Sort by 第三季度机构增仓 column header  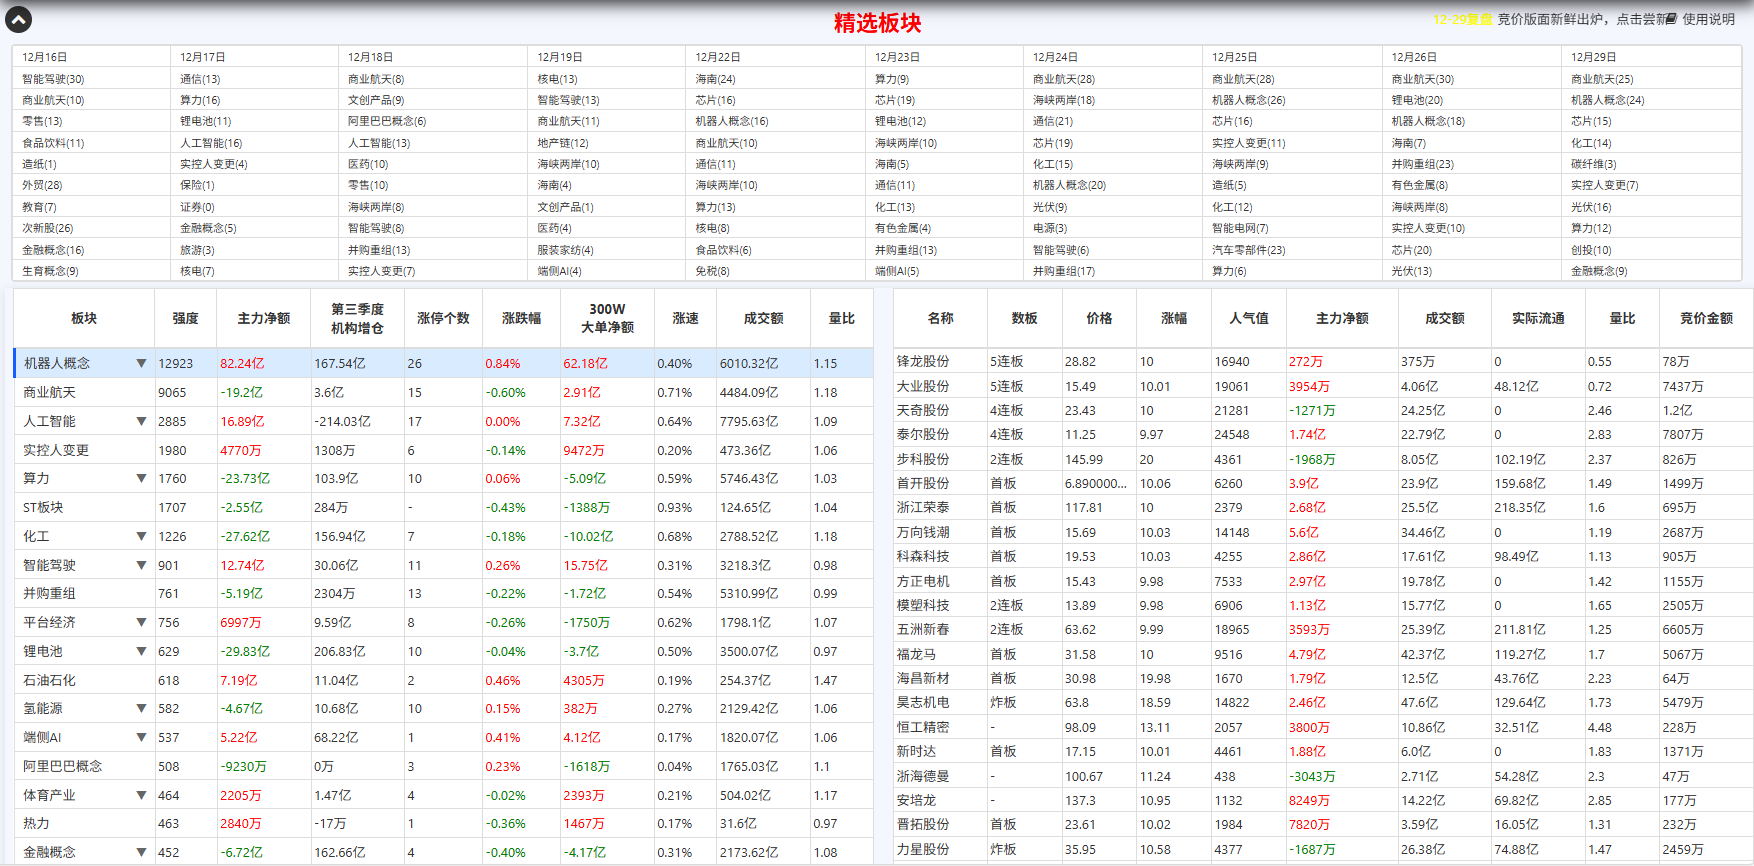[x=358, y=318]
